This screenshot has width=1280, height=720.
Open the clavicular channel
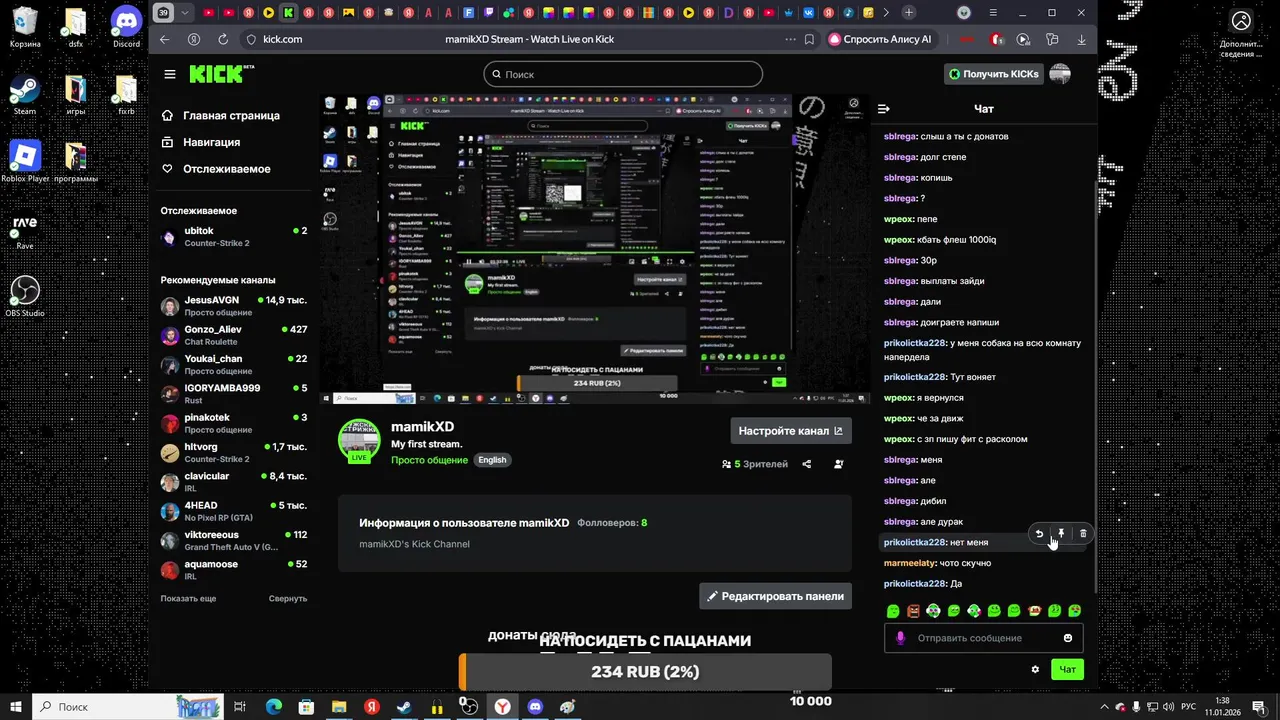click(234, 482)
